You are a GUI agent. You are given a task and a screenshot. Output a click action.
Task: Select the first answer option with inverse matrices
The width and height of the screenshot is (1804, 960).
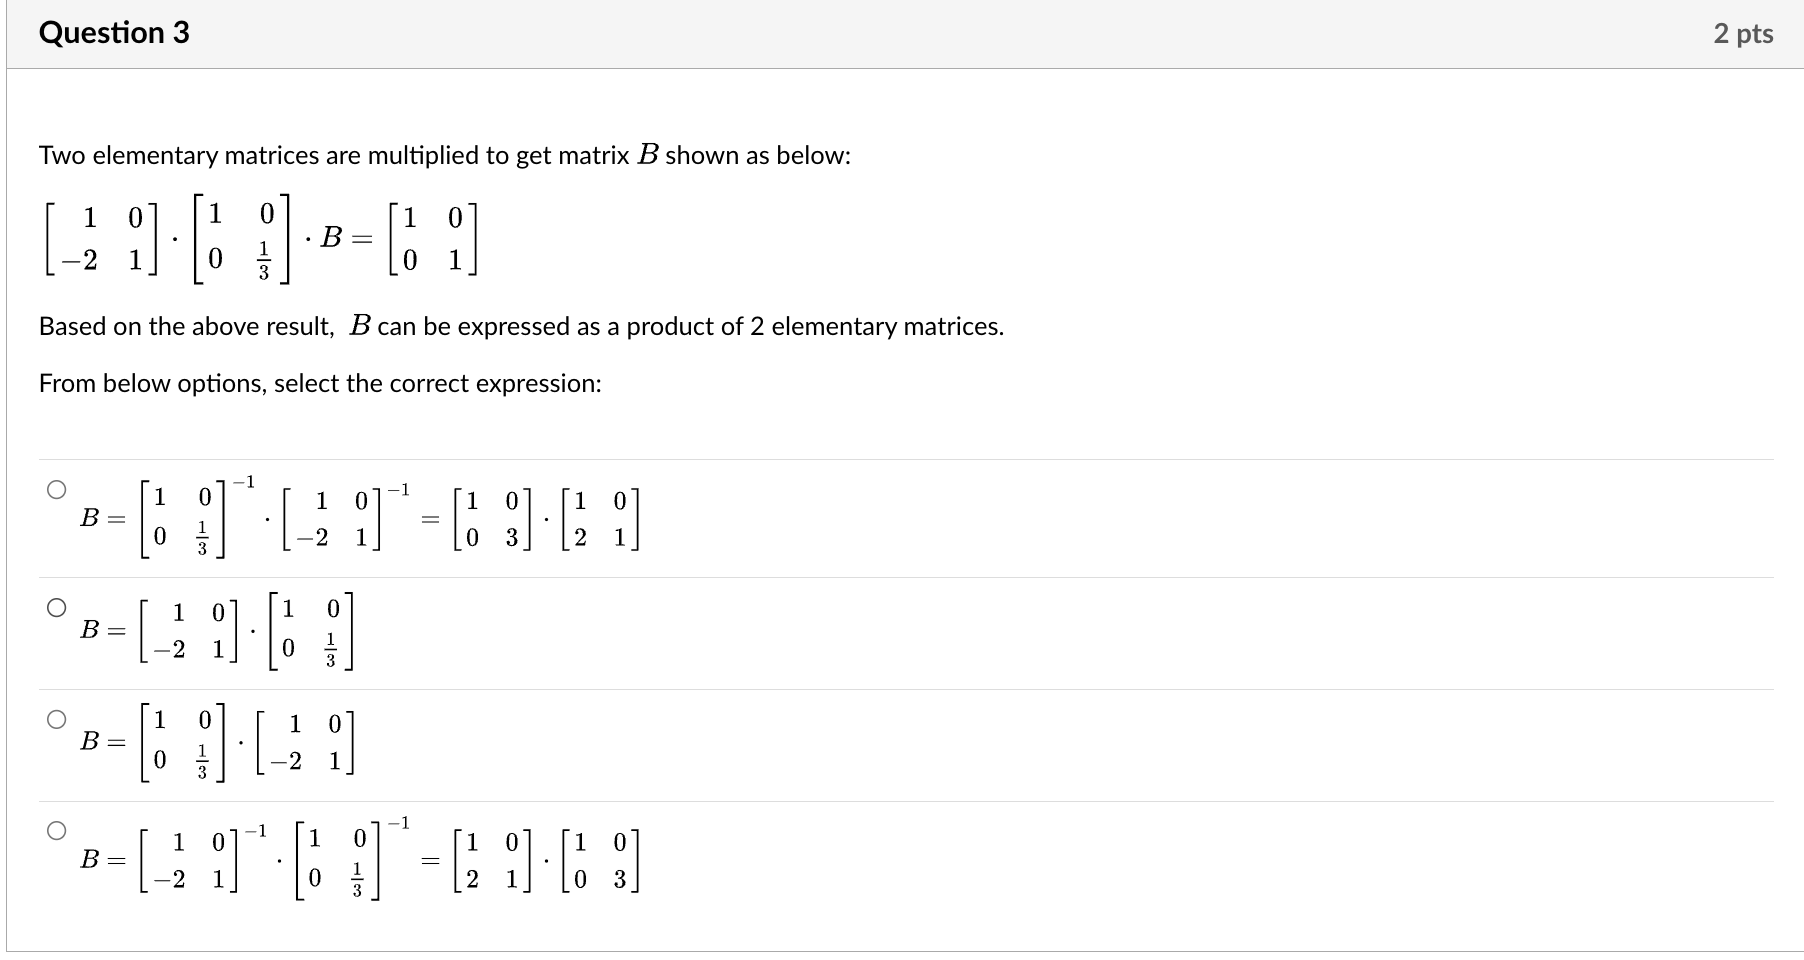tap(57, 490)
